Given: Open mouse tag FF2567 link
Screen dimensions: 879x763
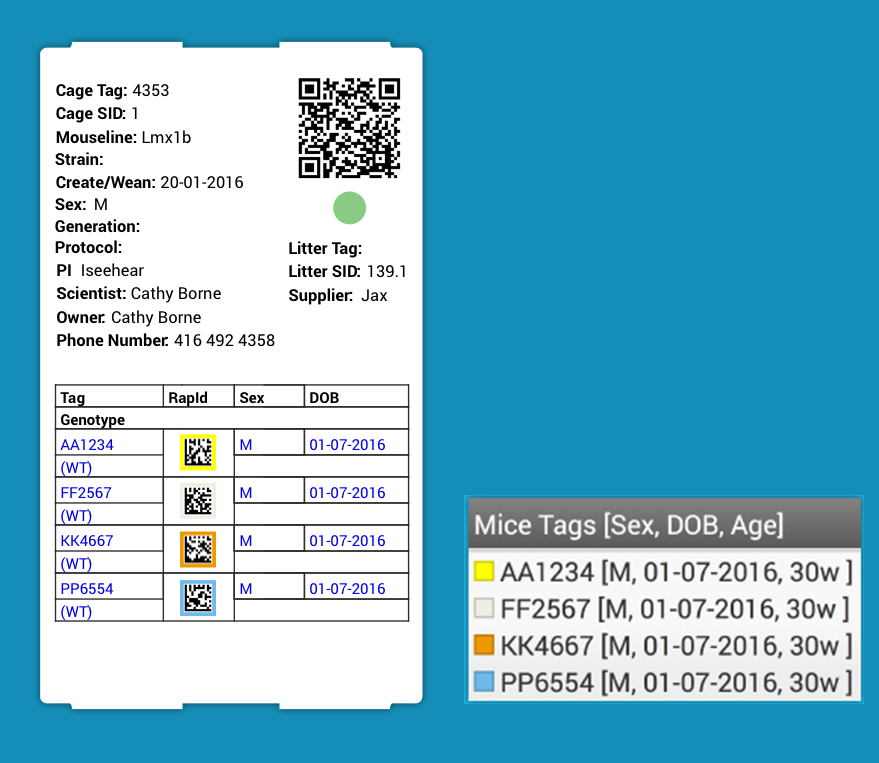Looking at the screenshot, I should (x=86, y=493).
